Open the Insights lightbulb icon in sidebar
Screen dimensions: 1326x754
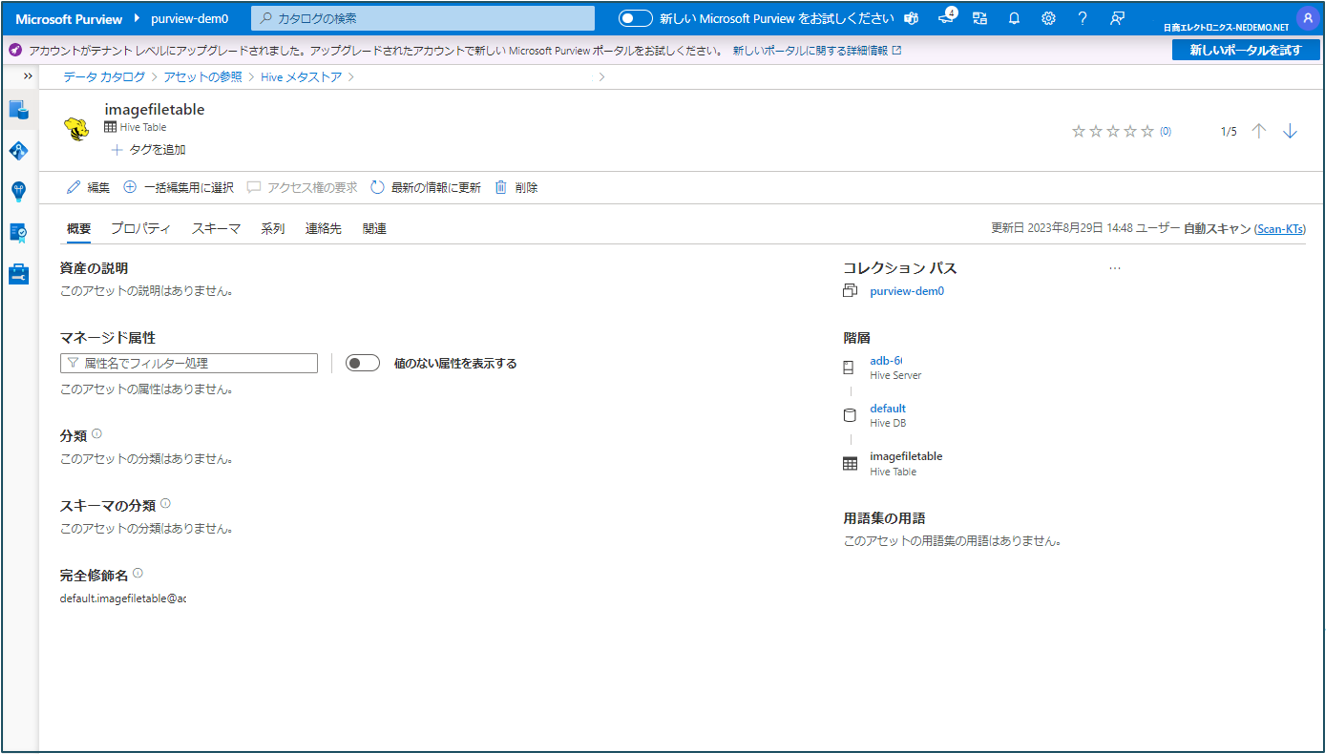tap(18, 192)
